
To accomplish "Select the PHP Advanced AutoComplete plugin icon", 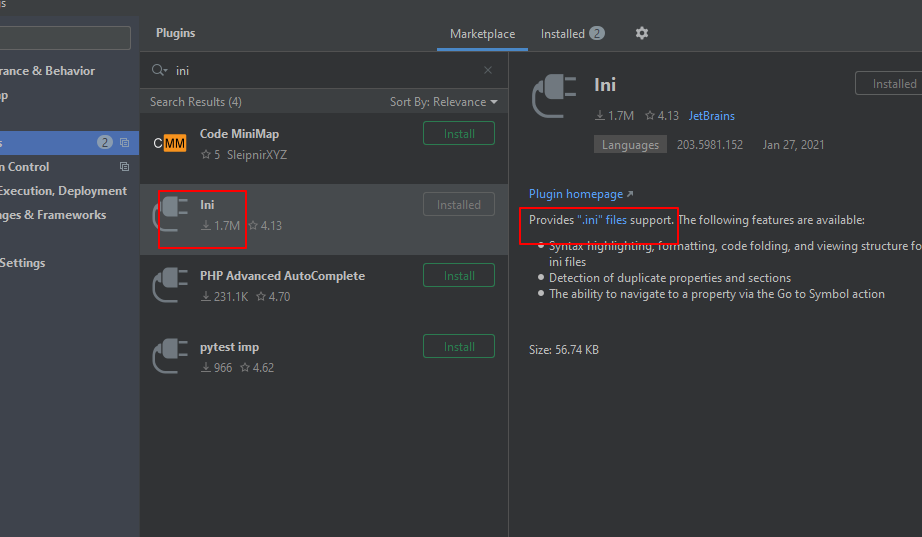I will [170, 285].
